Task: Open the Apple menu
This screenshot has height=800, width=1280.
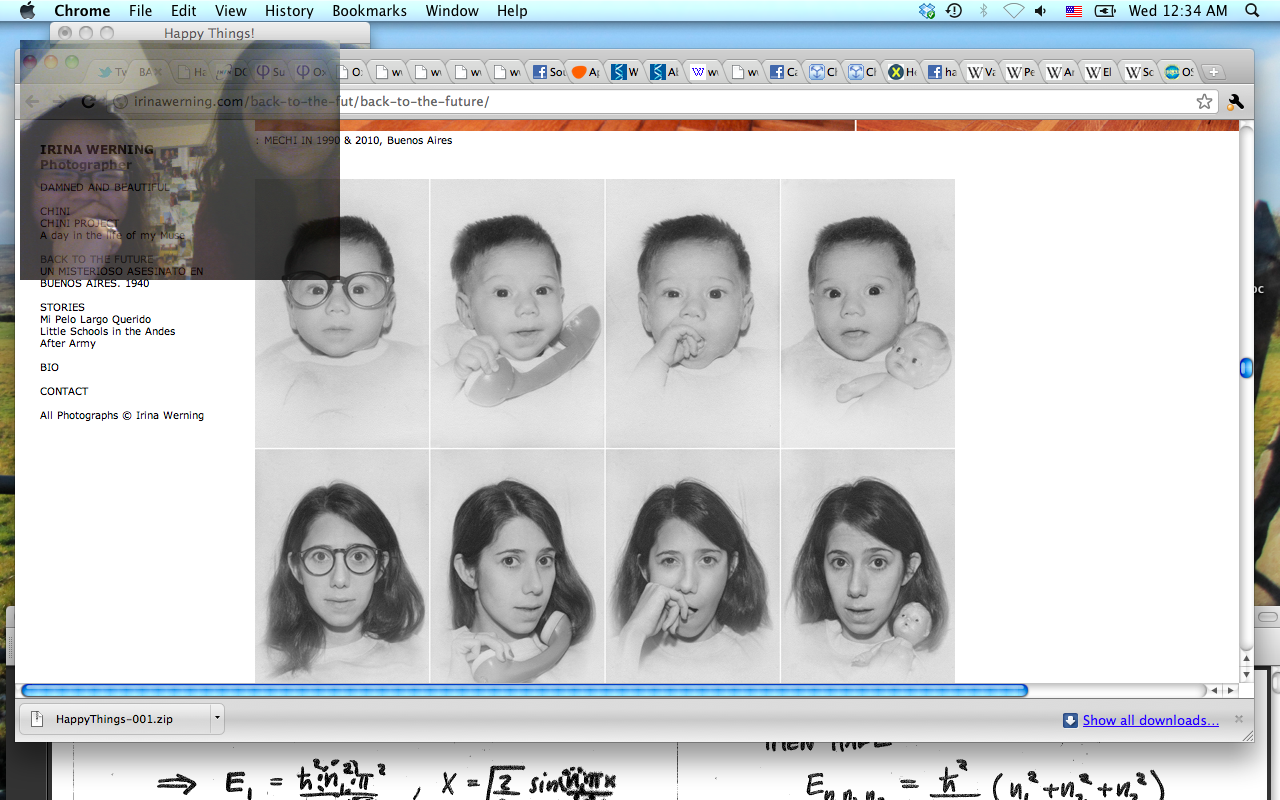Action: (27, 11)
